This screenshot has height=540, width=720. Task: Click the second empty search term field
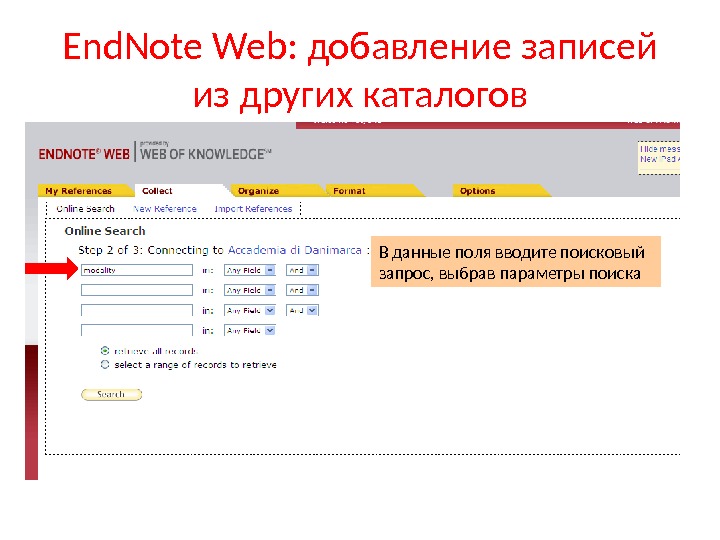pos(137,290)
